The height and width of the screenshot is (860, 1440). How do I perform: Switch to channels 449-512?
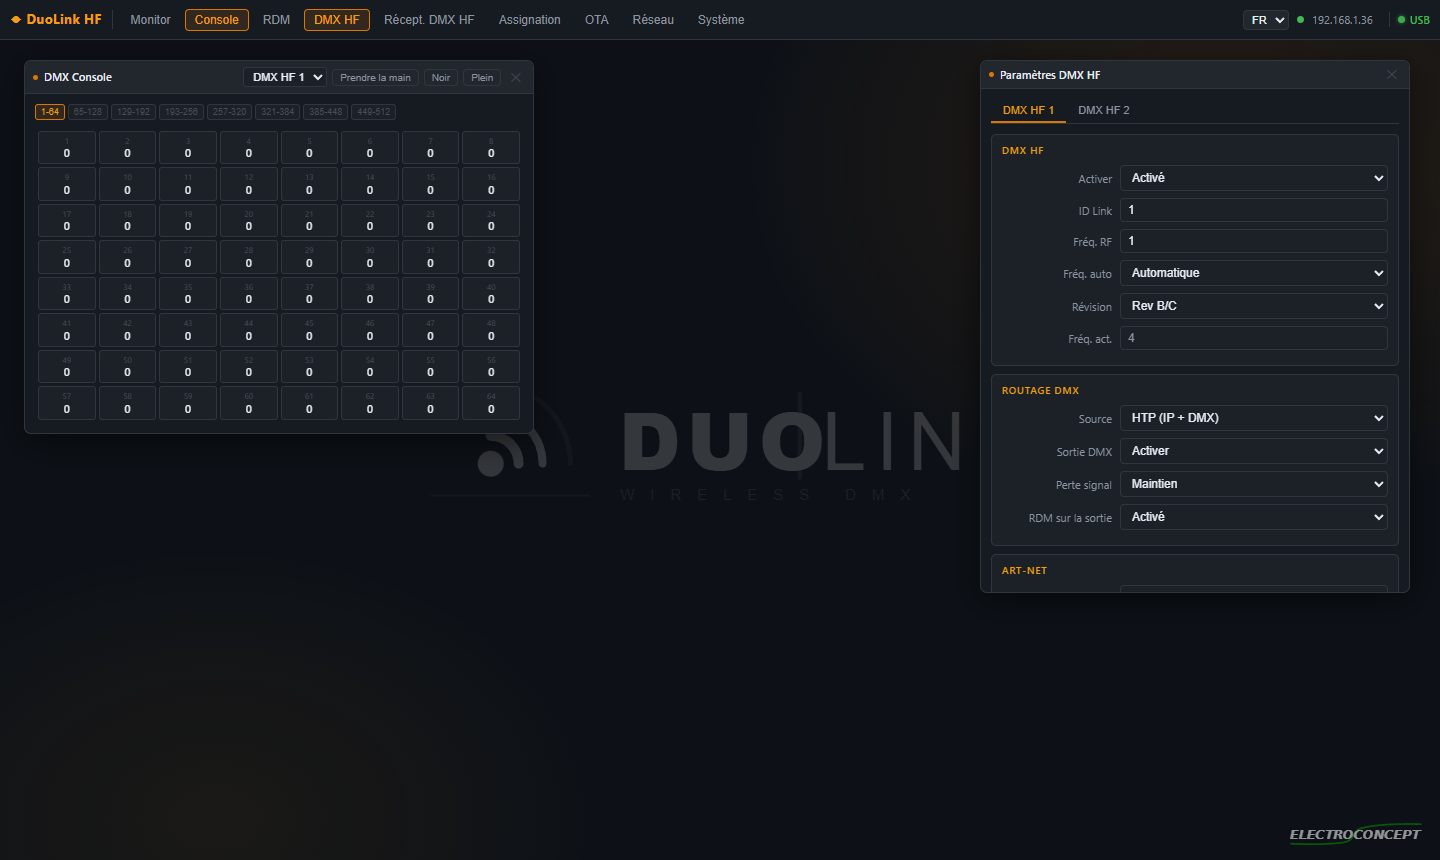pyautogui.click(x=373, y=112)
